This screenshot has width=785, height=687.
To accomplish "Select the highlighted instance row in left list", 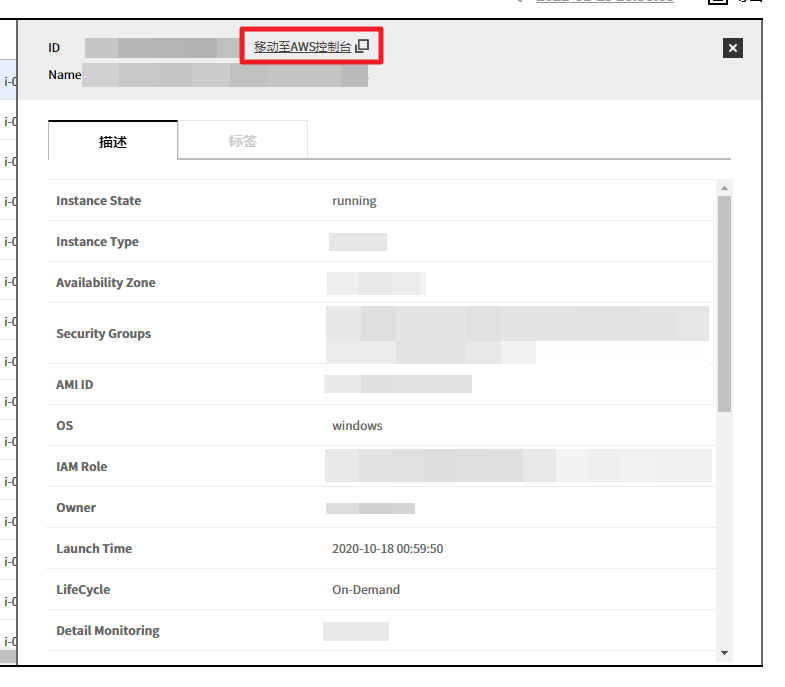I will pyautogui.click(x=8, y=81).
